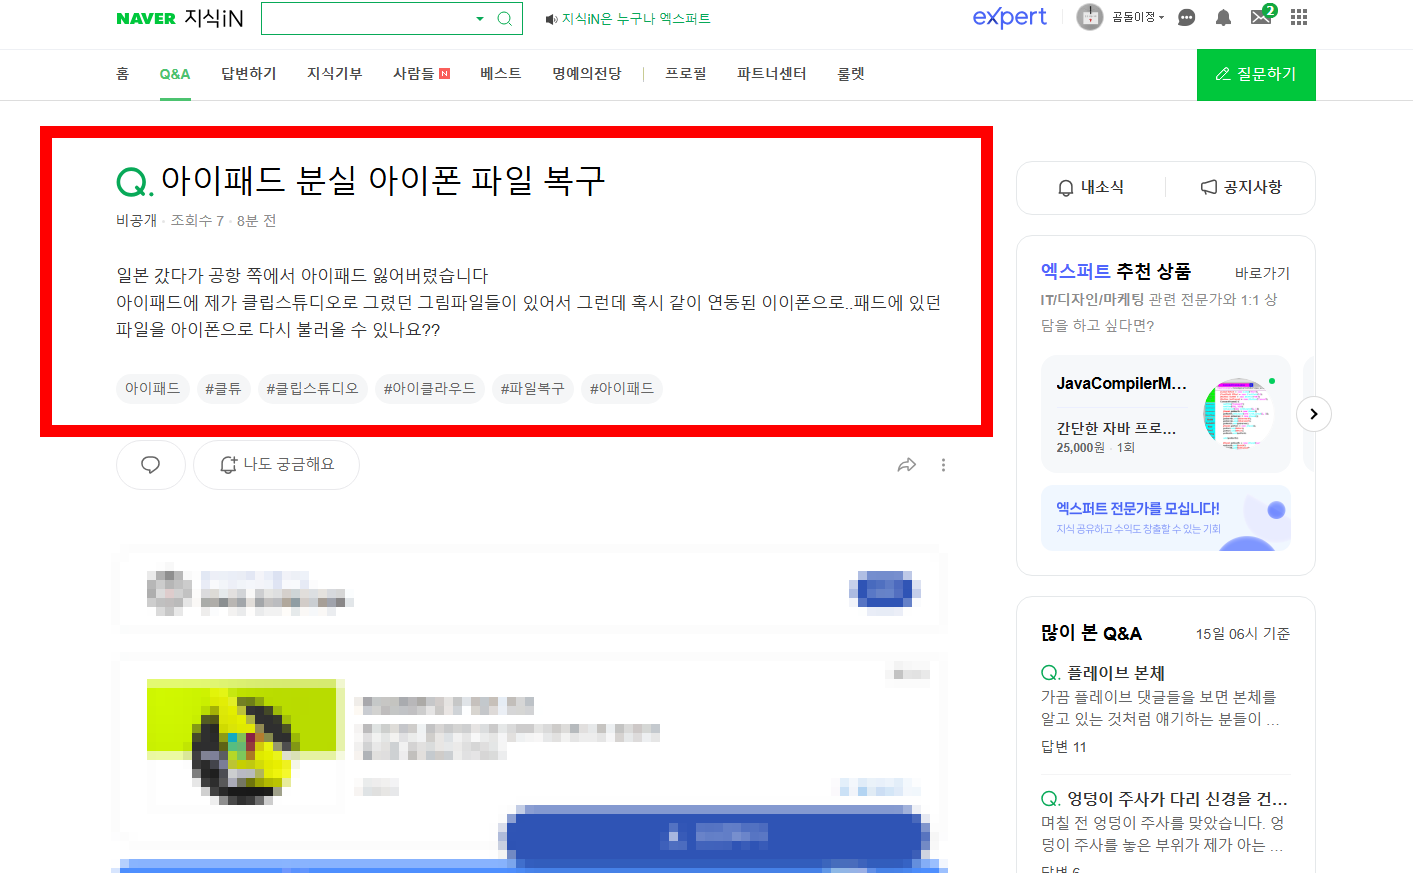The height and width of the screenshot is (873, 1413).
Task: Click the 답변 11 count text
Action: coord(1064,747)
